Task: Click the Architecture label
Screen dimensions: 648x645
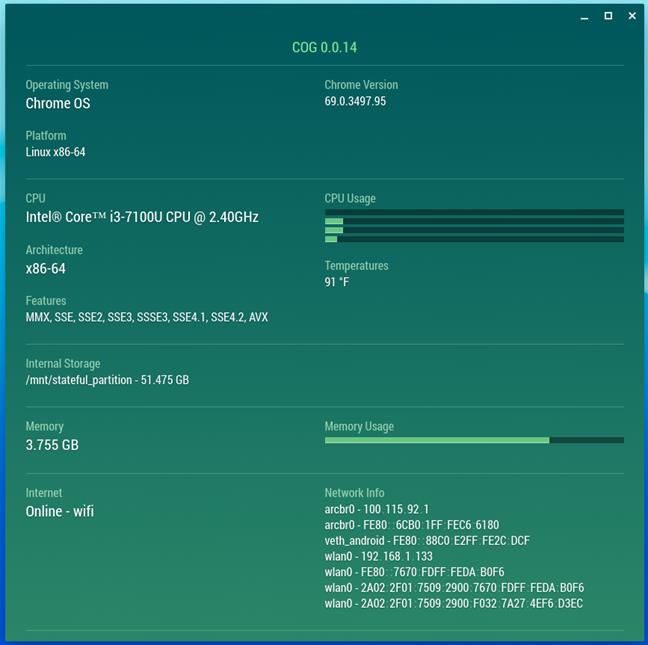Action: tap(54, 250)
